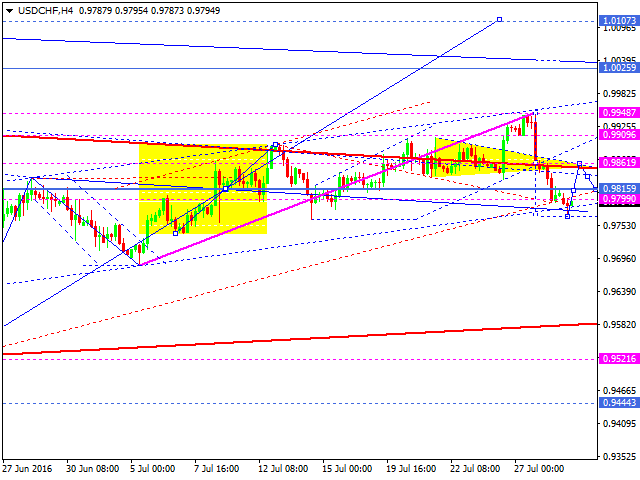Viewport: 640px width, 480px height.
Task: Click the 0.99825 price scale value
Action: pyautogui.click(x=619, y=93)
